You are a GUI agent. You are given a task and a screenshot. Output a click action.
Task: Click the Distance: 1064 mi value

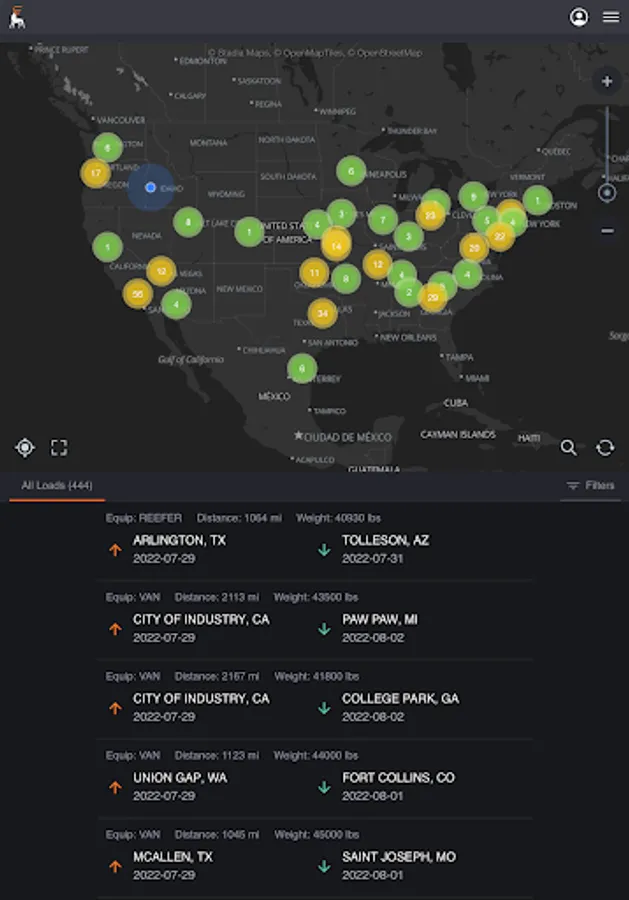(x=239, y=518)
